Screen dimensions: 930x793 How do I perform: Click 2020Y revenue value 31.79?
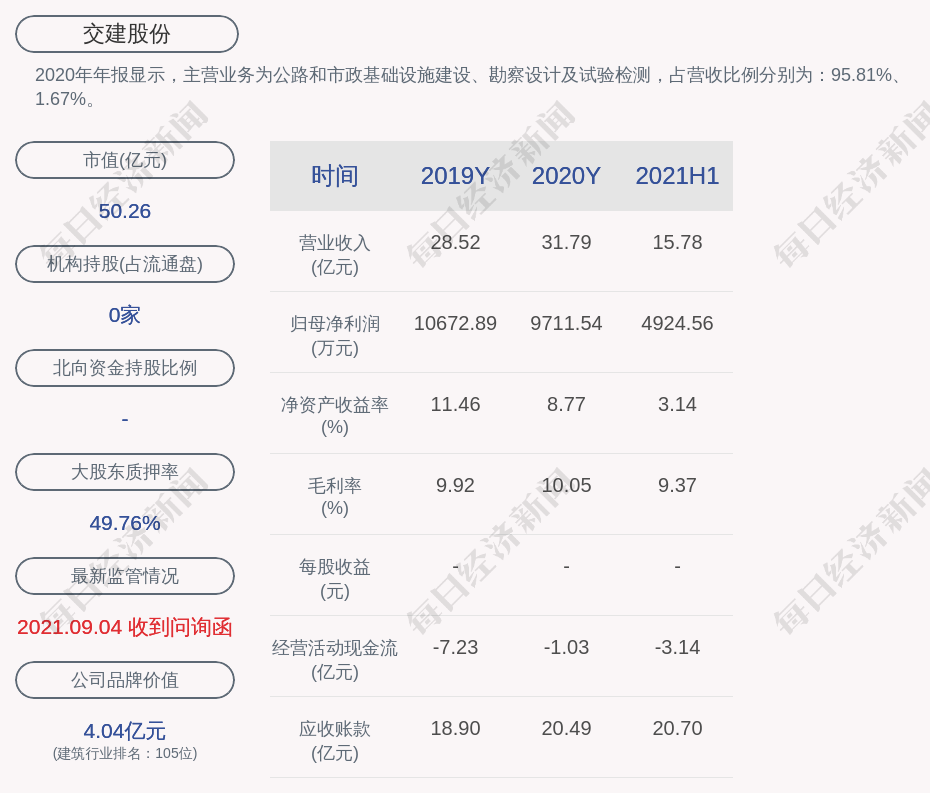(566, 242)
